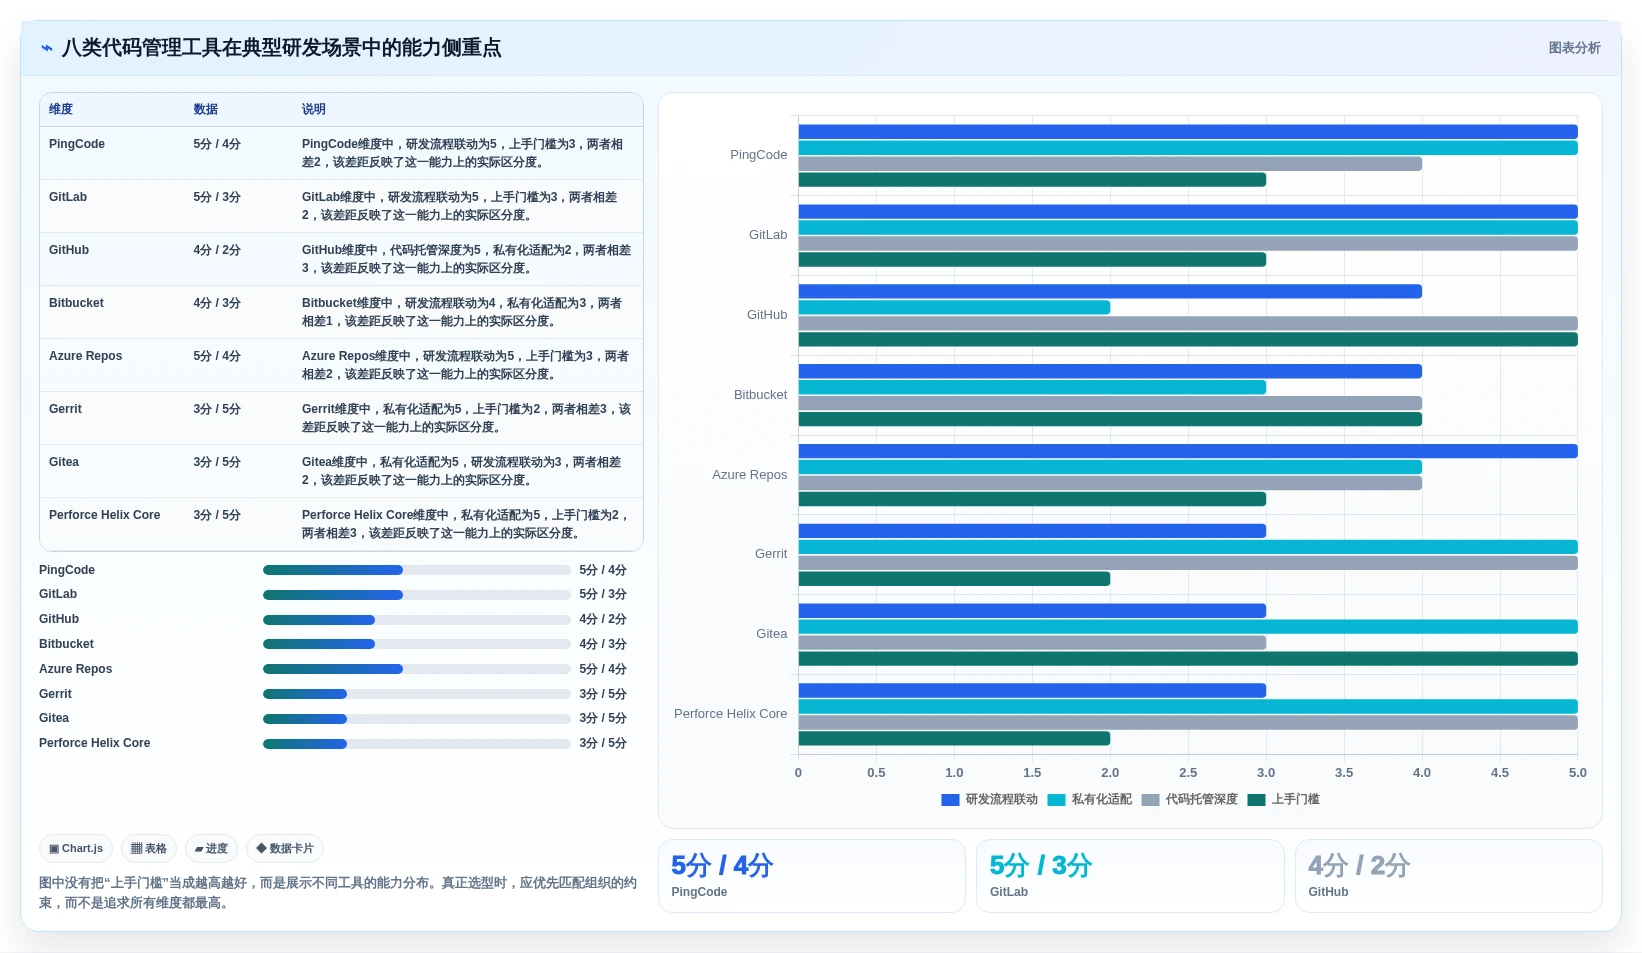
Task: Click the 表格 tag chip
Action: pos(149,849)
